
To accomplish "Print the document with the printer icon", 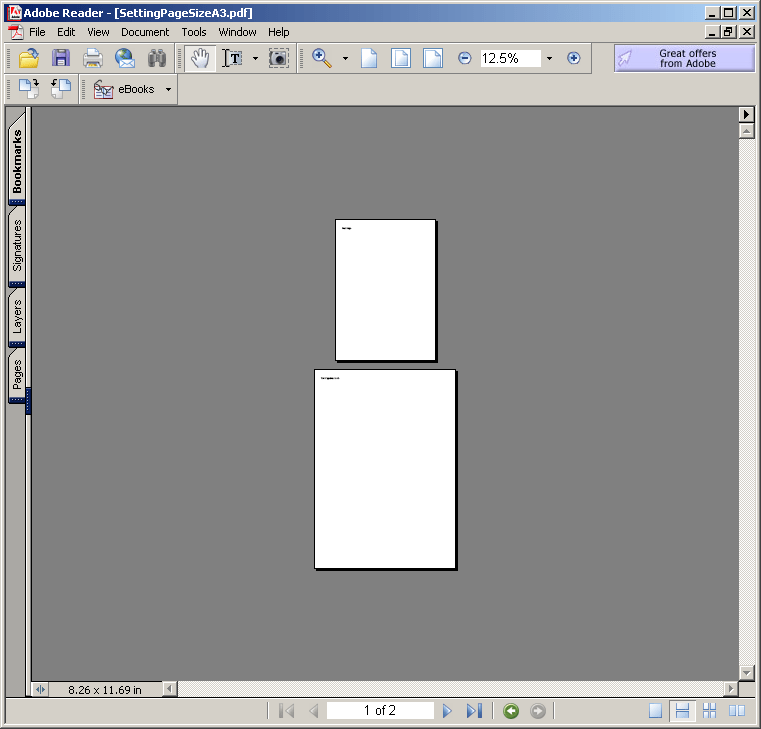I will pos(92,58).
